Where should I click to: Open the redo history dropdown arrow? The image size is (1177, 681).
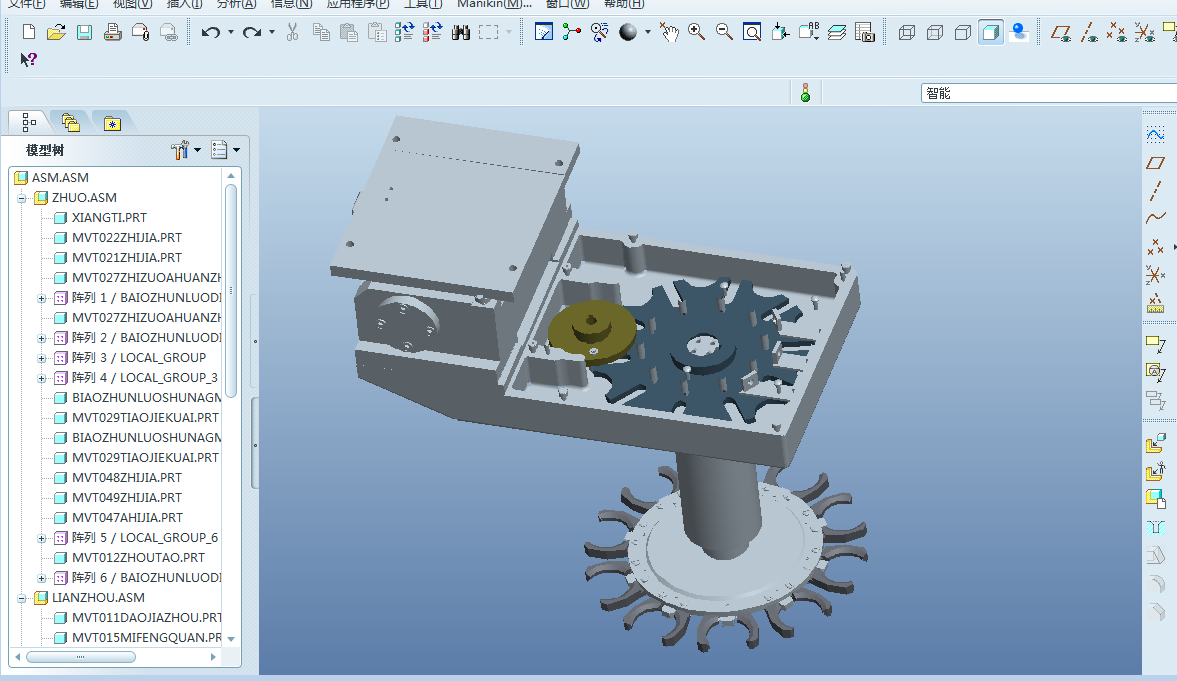tap(272, 32)
